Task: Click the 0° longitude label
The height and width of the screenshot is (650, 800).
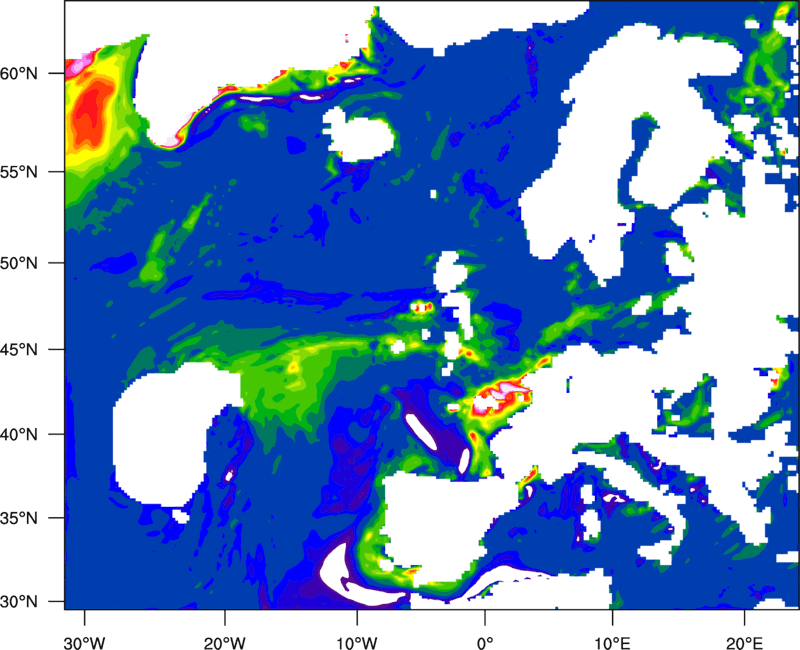Action: 485,643
